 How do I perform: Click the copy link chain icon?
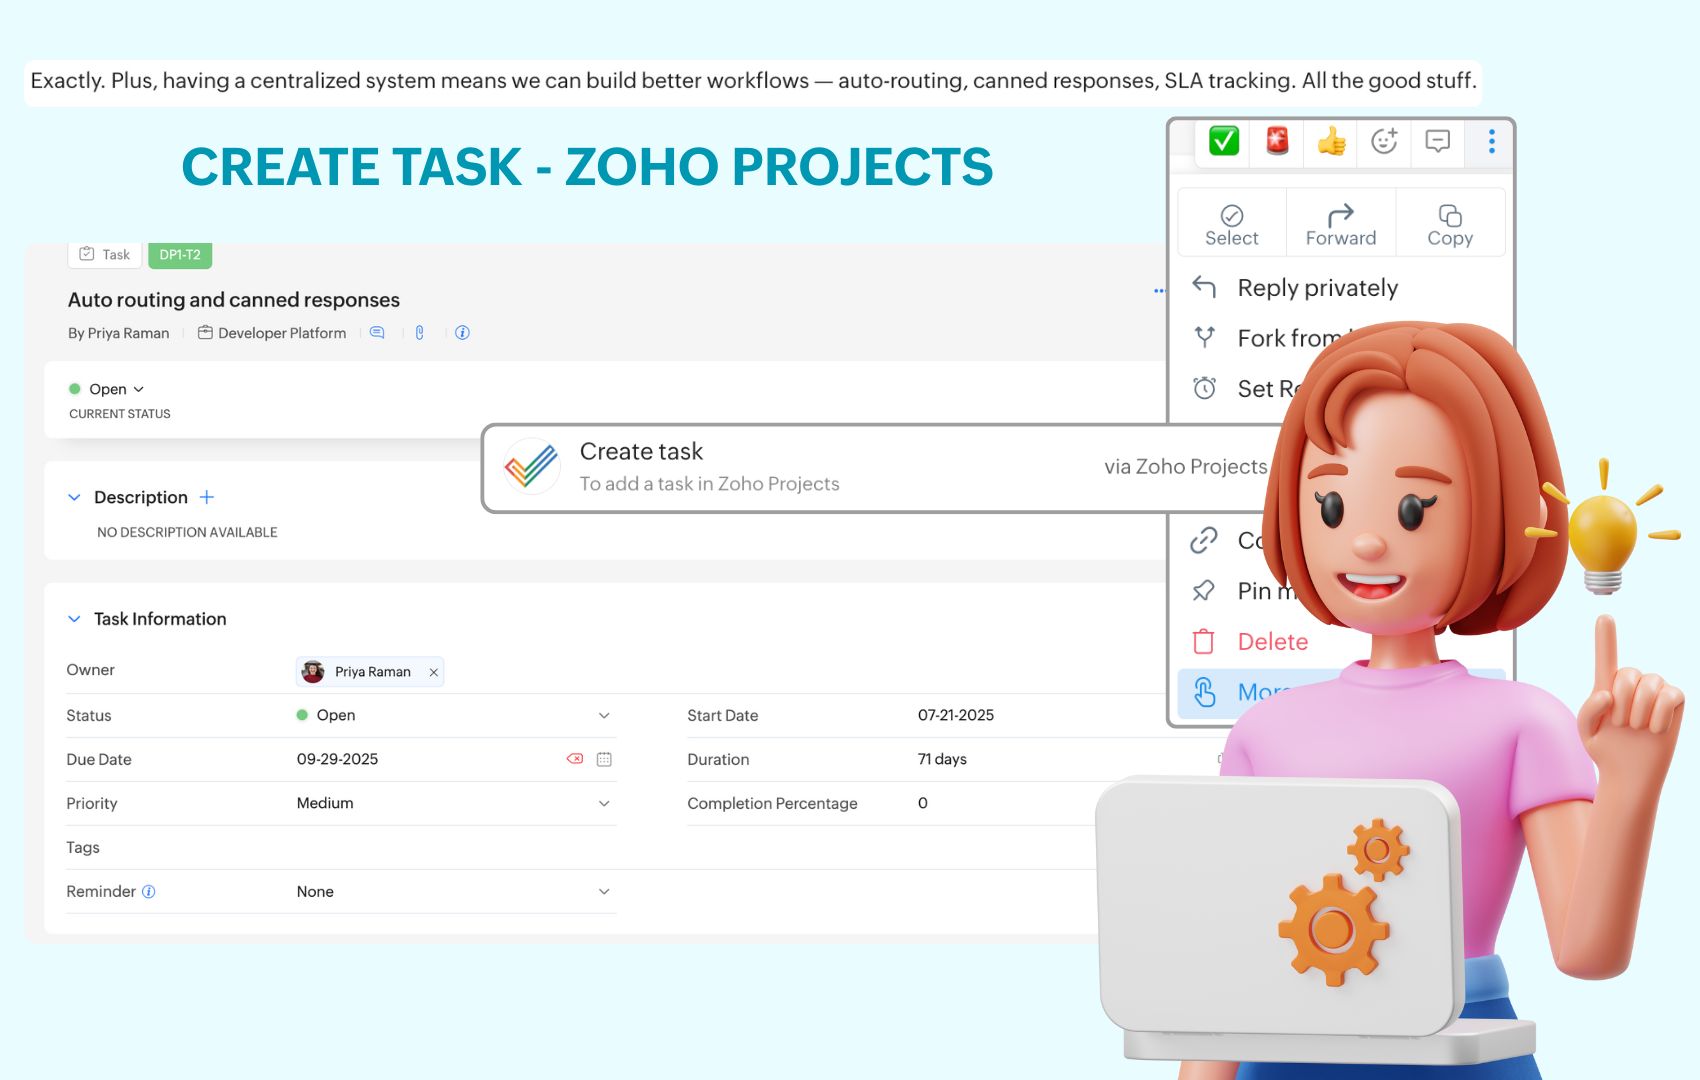tap(1204, 540)
